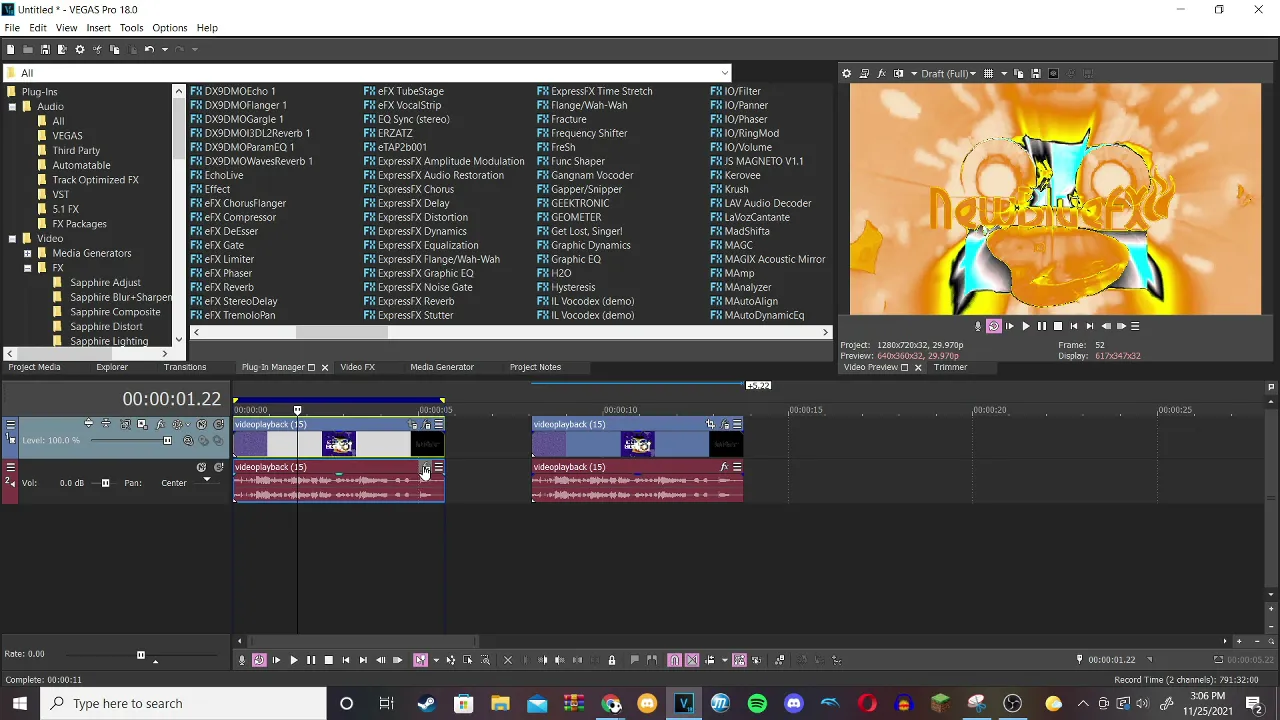This screenshot has width=1280, height=720.
Task: Click audio track 2 hamburger menu
Action: 11,467
